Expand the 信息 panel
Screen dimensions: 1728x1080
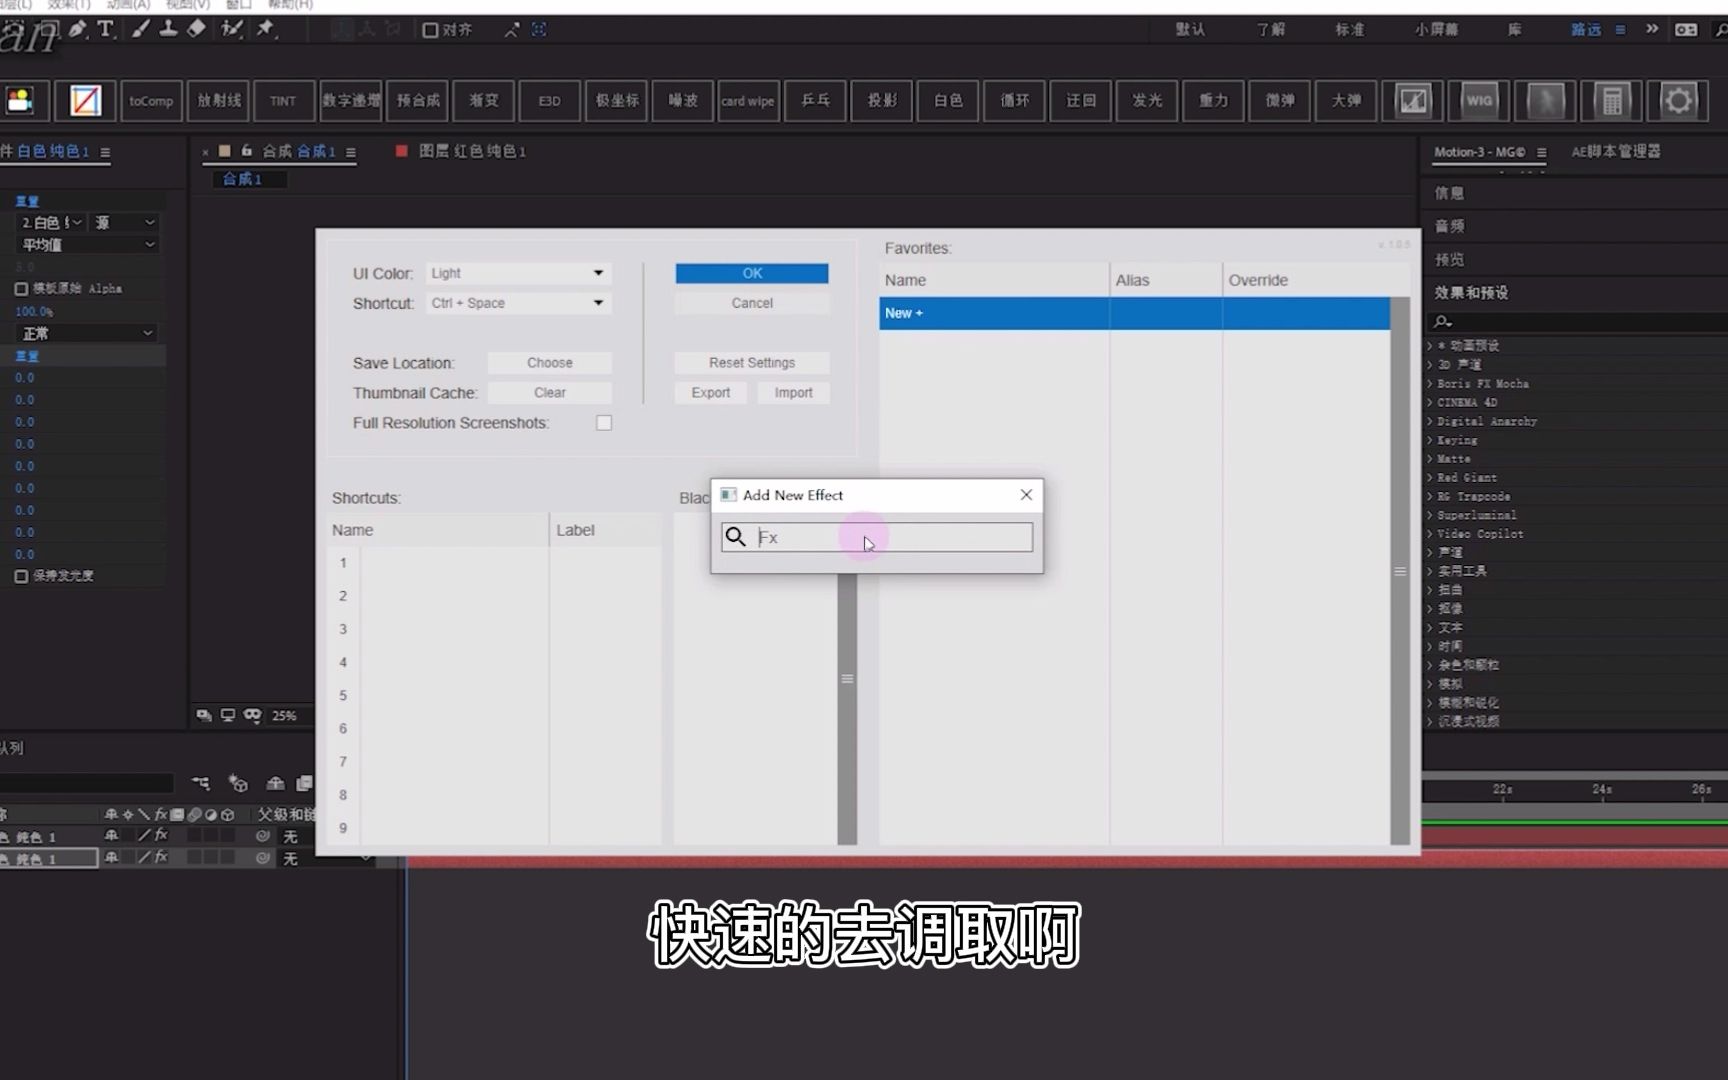tap(1449, 193)
